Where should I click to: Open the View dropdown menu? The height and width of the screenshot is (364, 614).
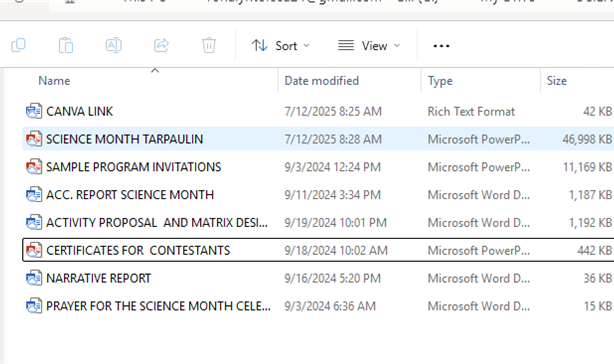tap(369, 46)
